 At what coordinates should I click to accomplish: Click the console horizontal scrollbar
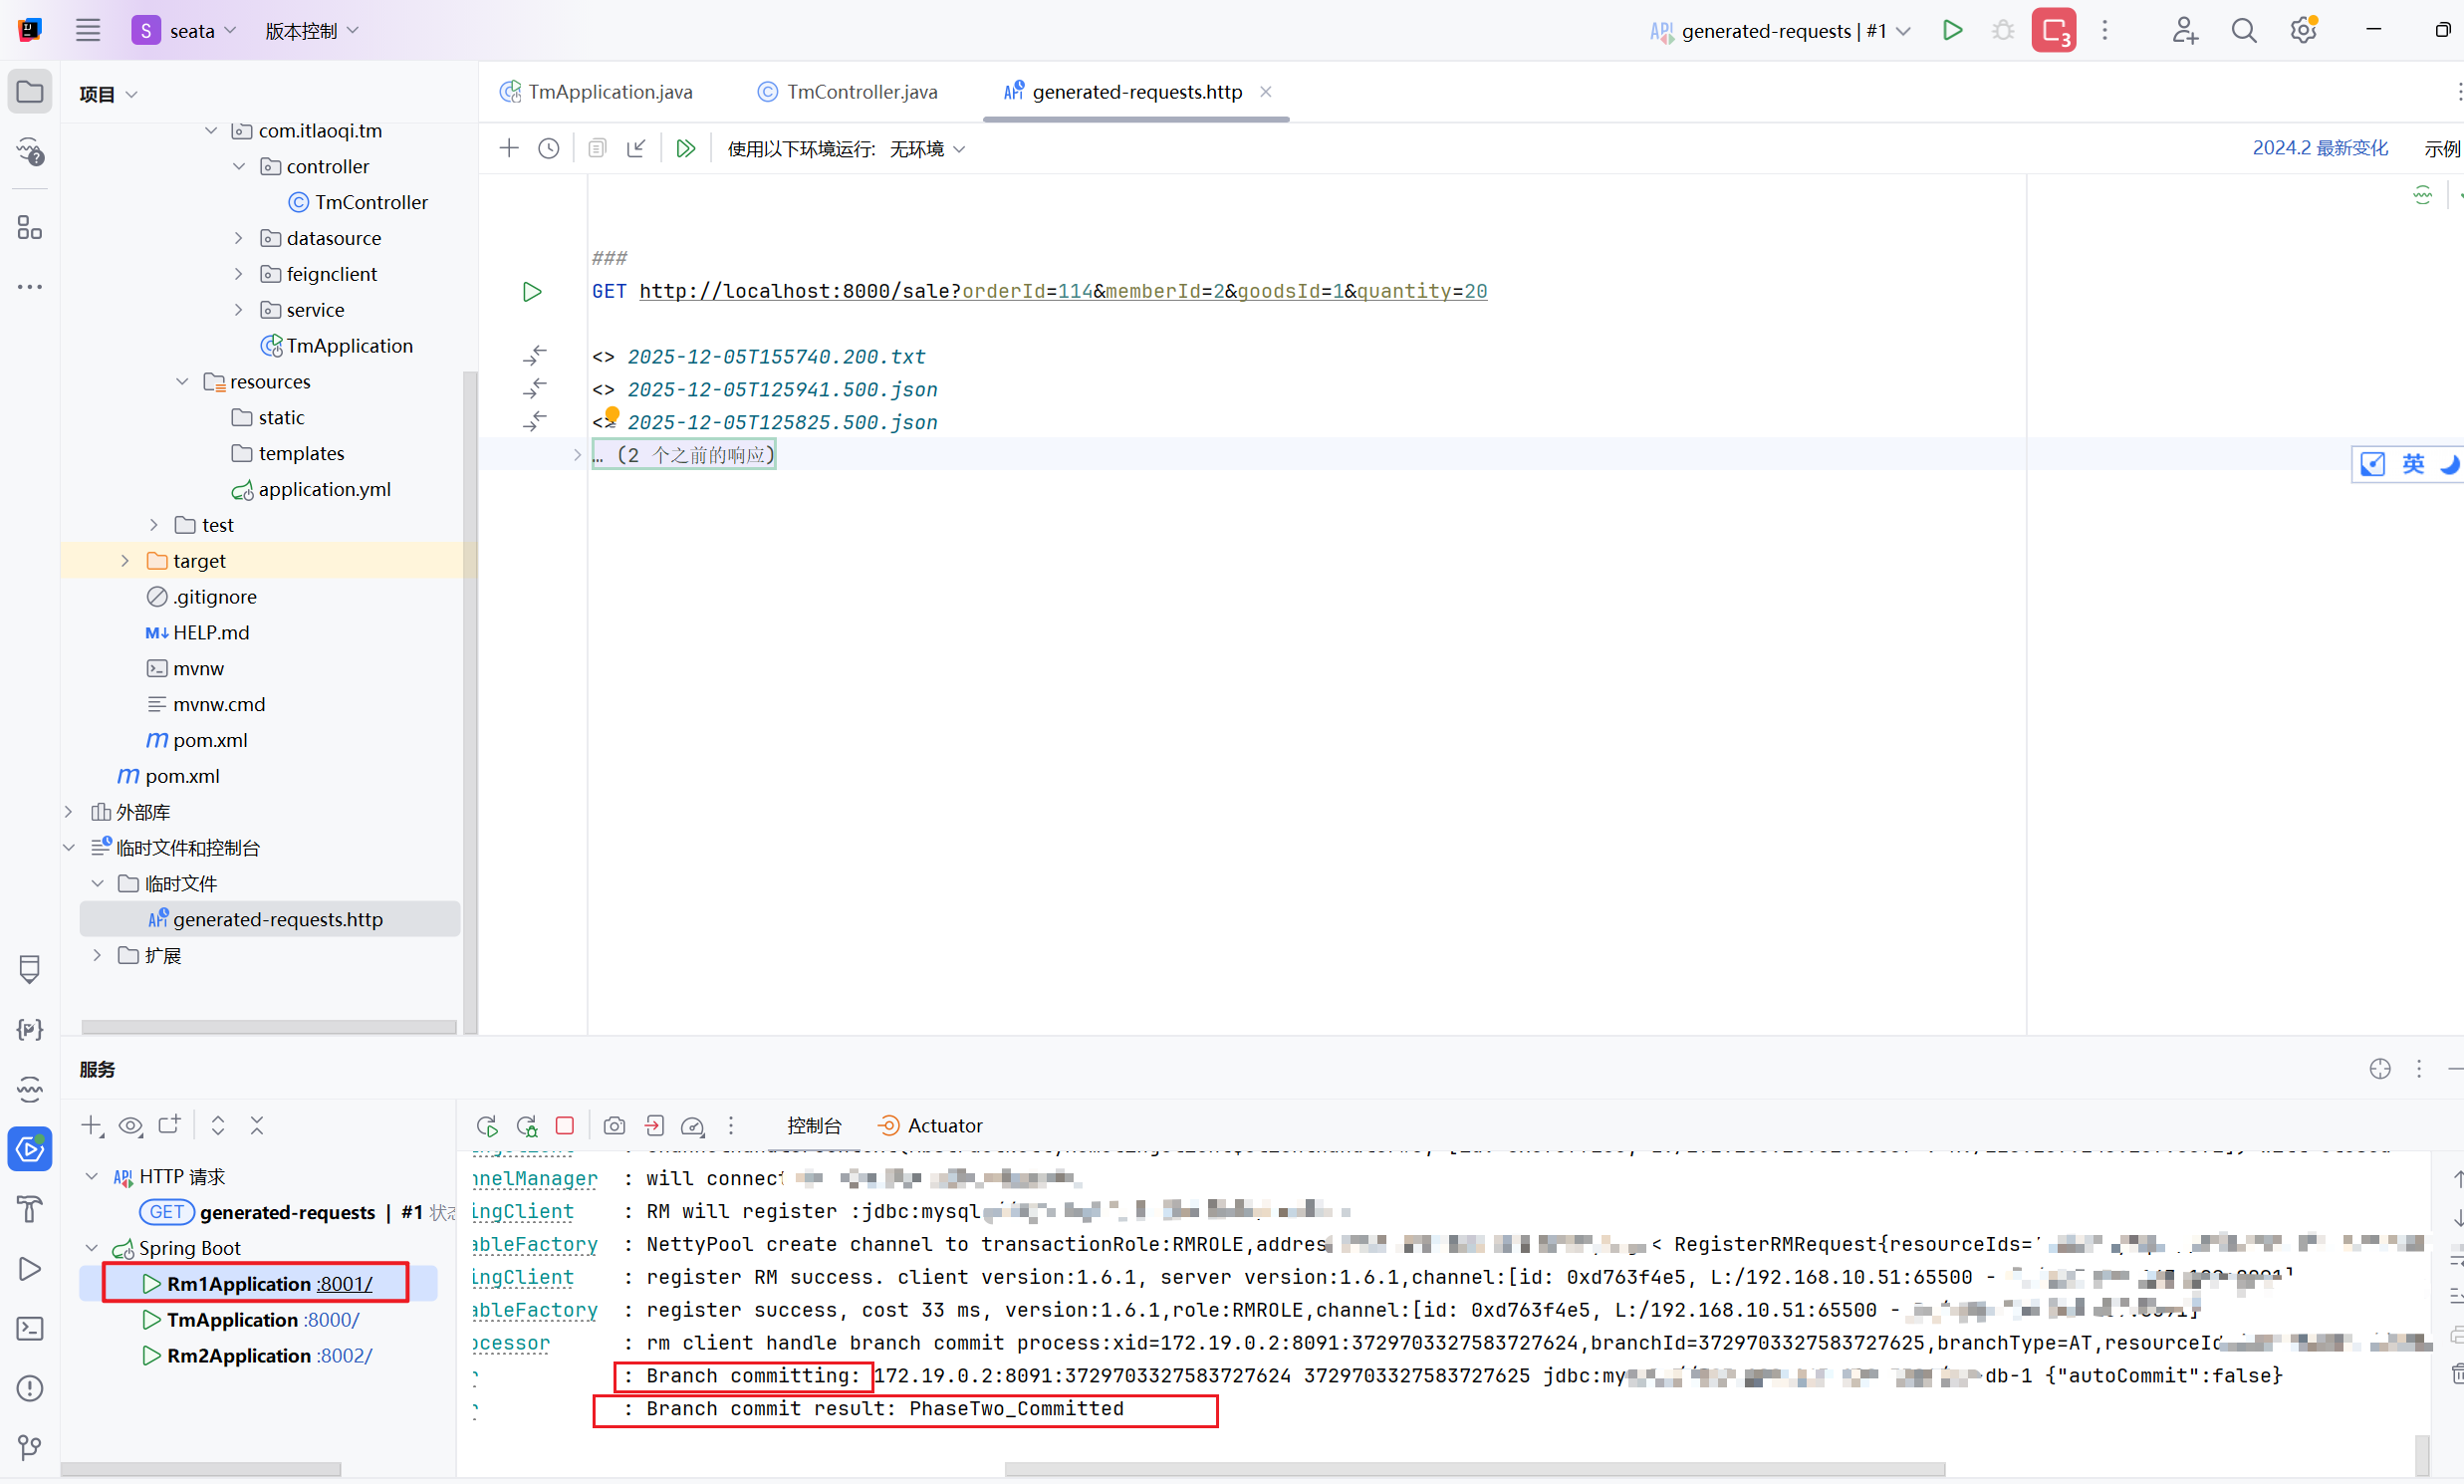(1474, 1469)
